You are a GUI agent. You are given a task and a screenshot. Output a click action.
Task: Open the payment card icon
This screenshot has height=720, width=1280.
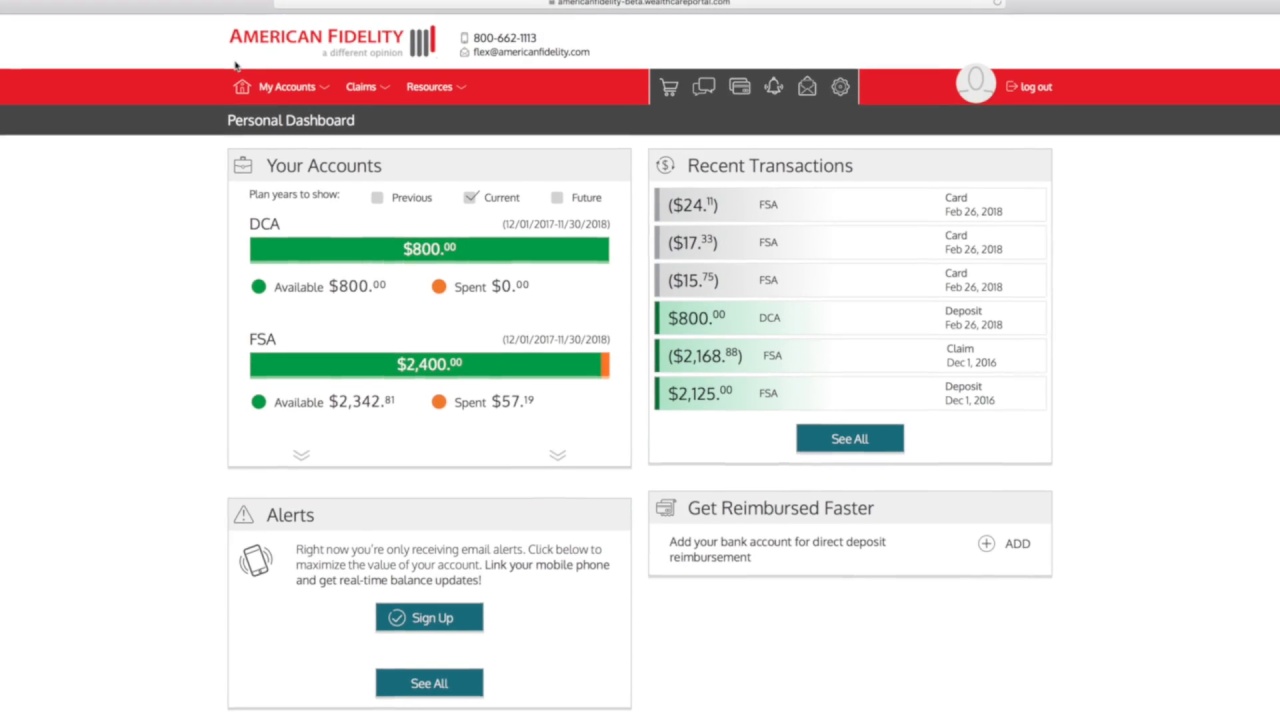740,87
